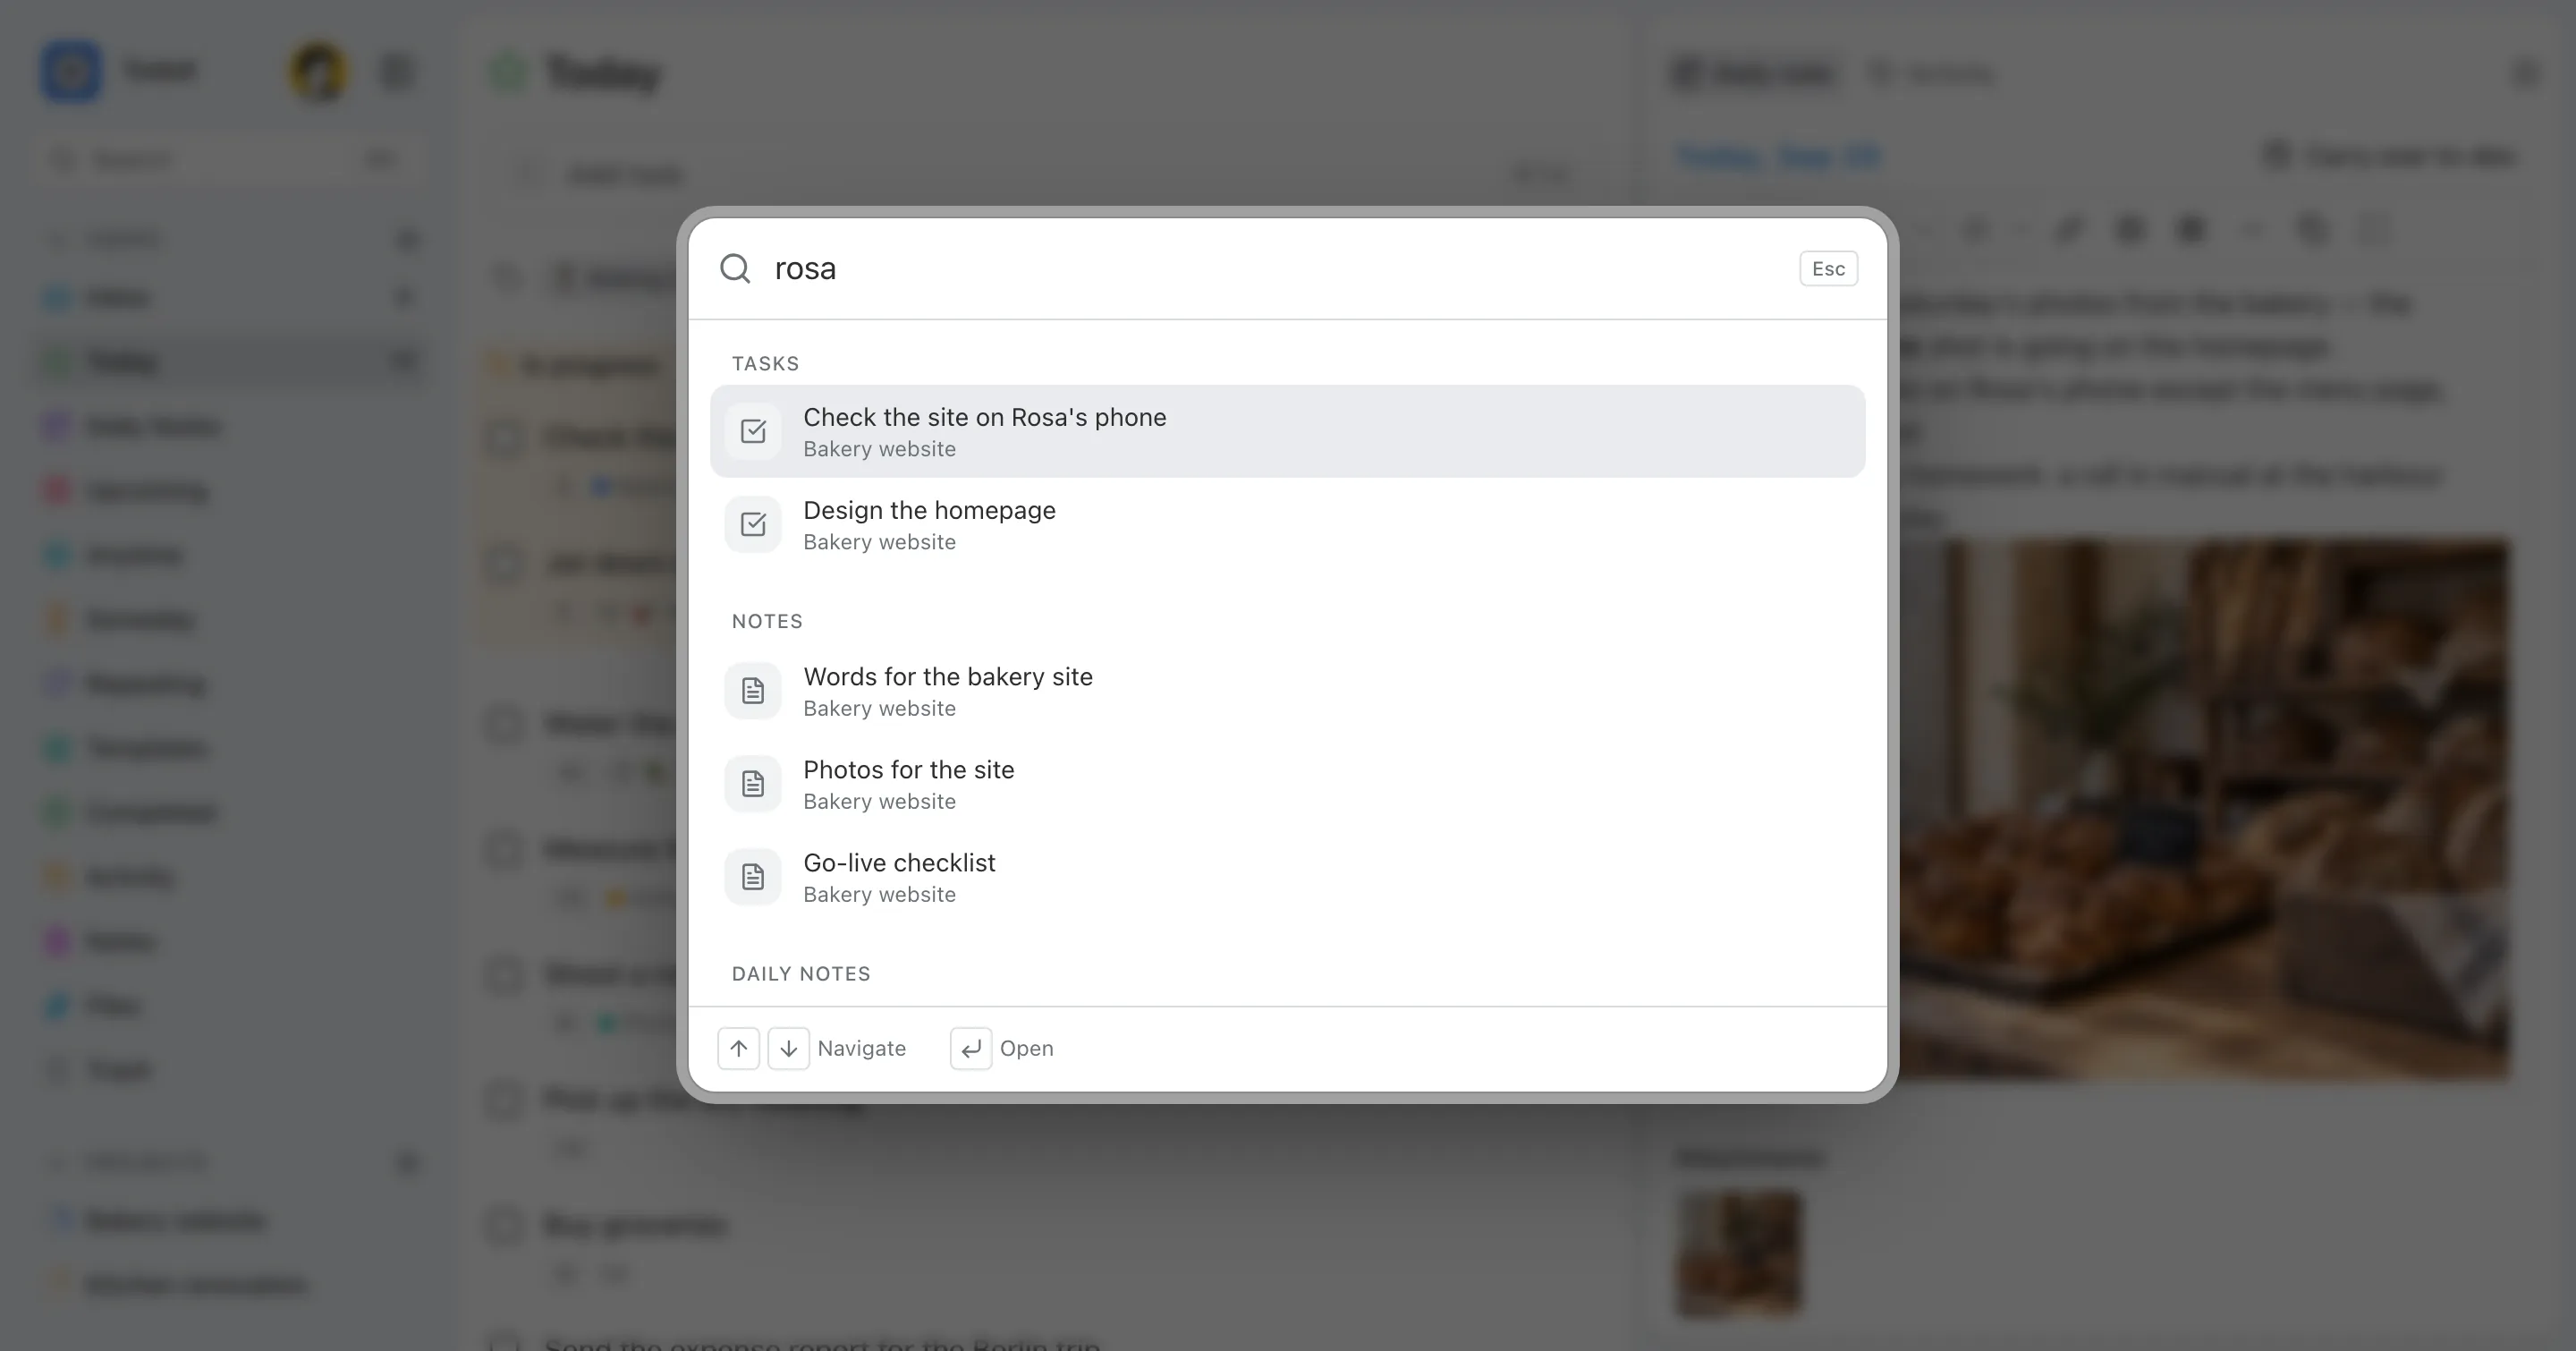This screenshot has height=1351, width=2576.
Task: Open the task 'Check the site on Rosa's phone'
Action: pos(1287,431)
